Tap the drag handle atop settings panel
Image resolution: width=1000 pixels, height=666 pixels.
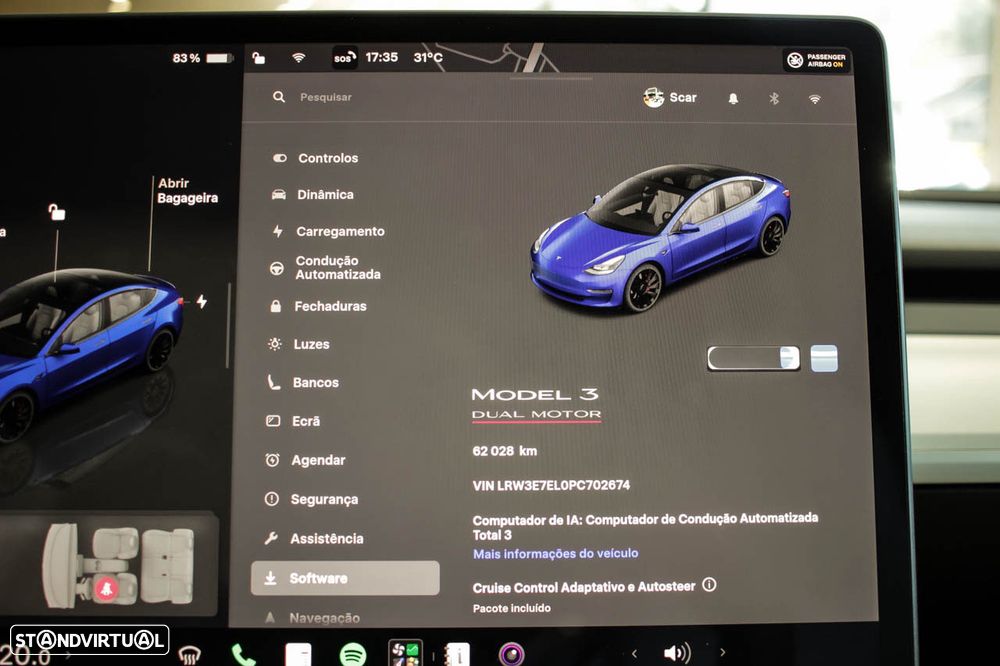[x=551, y=78]
